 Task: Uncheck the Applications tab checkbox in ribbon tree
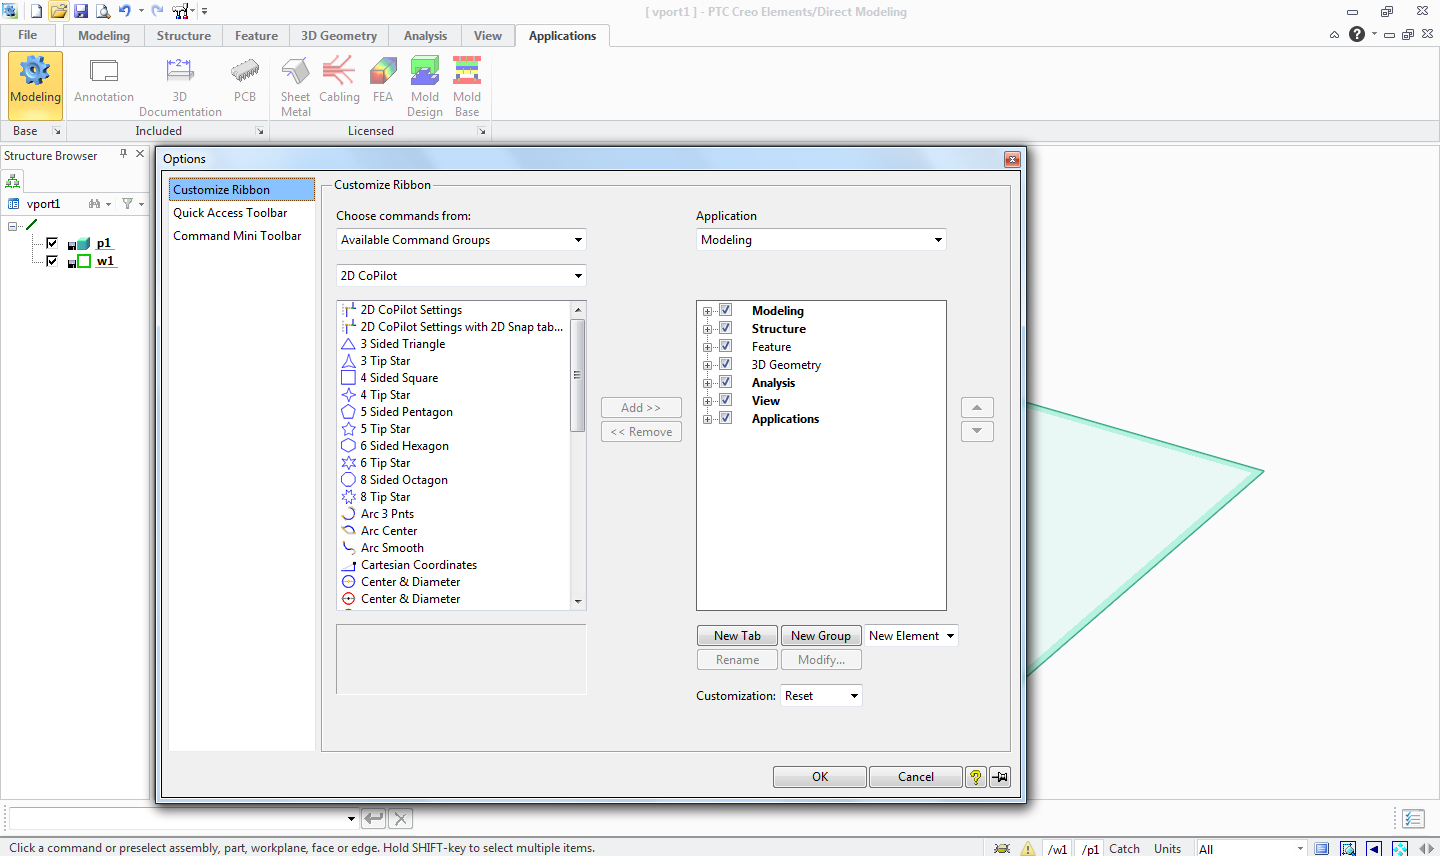(x=726, y=418)
